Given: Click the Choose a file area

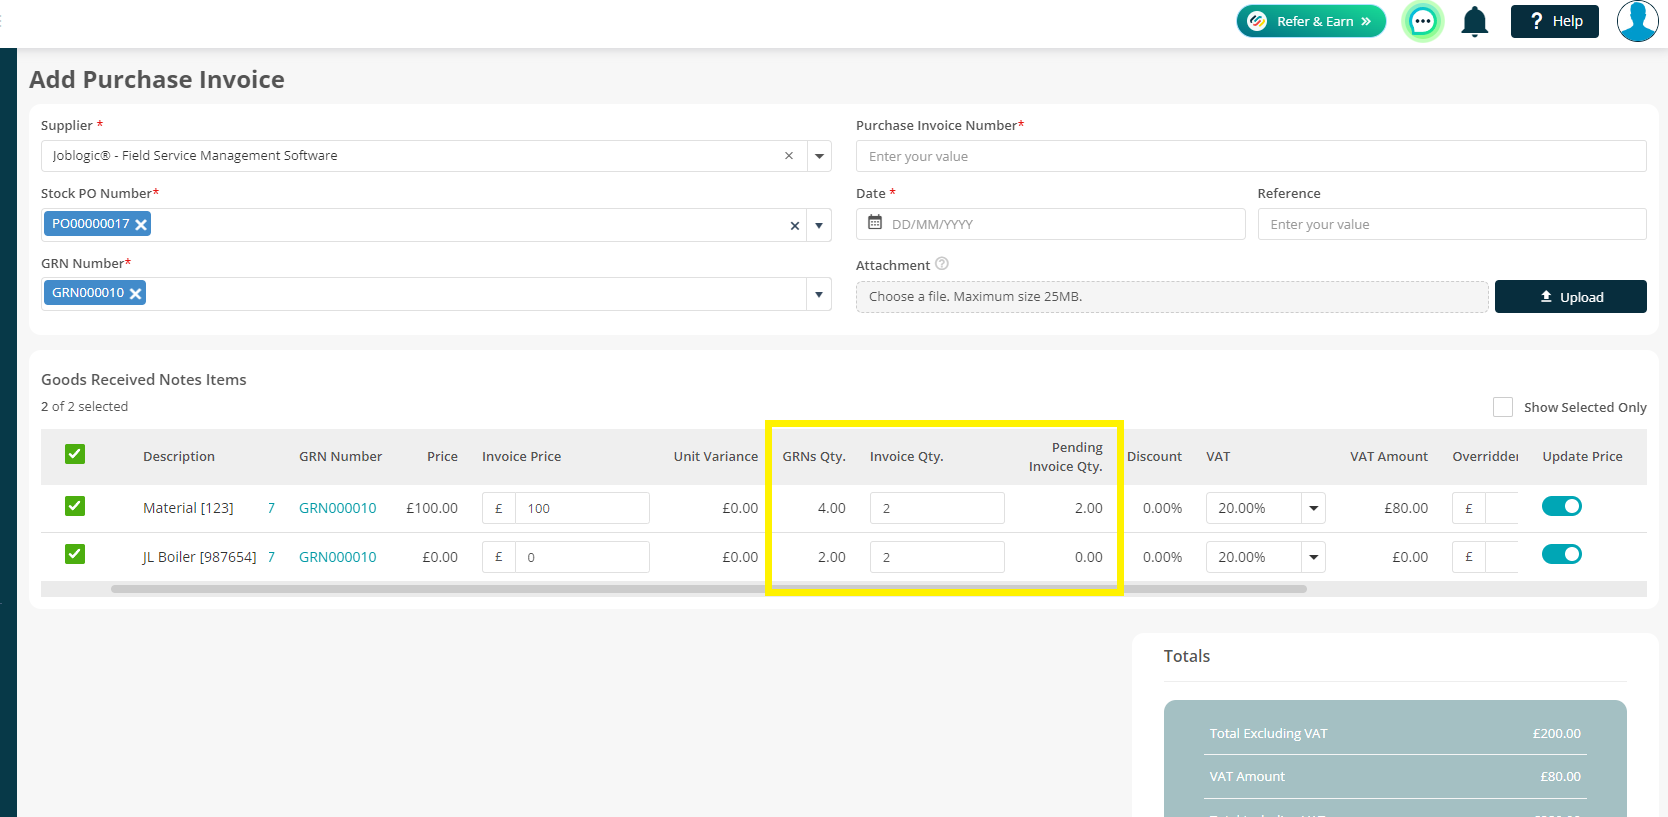Looking at the screenshot, I should (x=1172, y=297).
